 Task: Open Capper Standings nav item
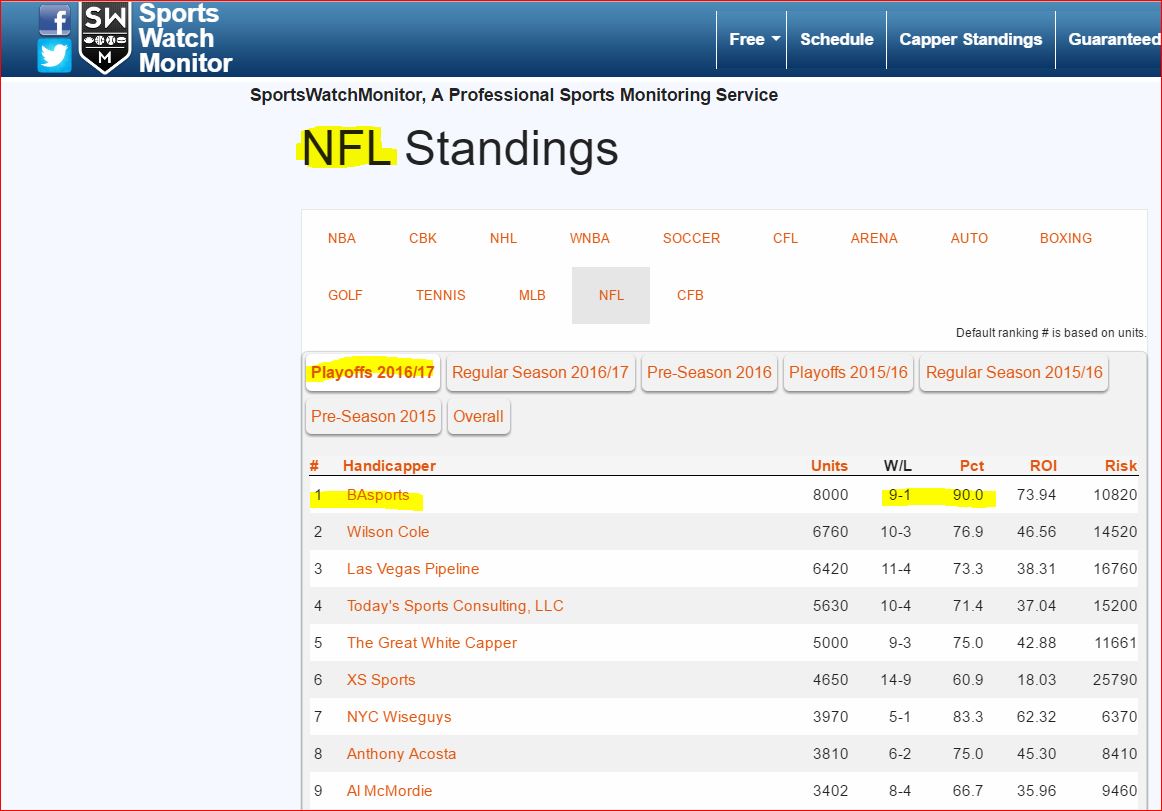[x=971, y=39]
